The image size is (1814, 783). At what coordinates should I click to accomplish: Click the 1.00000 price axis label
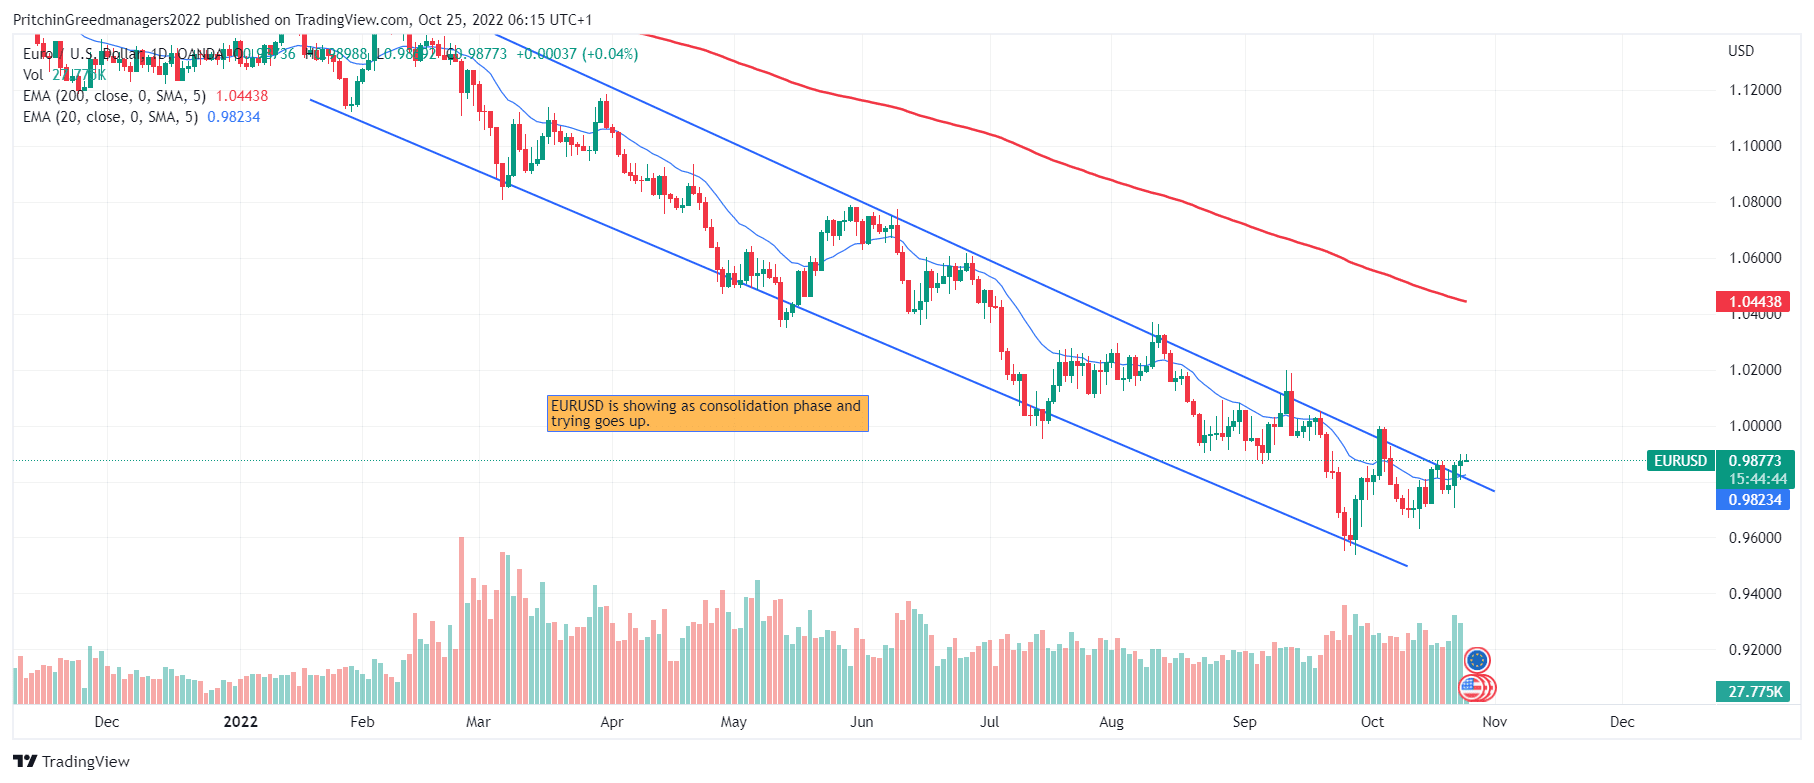pyautogui.click(x=1755, y=426)
